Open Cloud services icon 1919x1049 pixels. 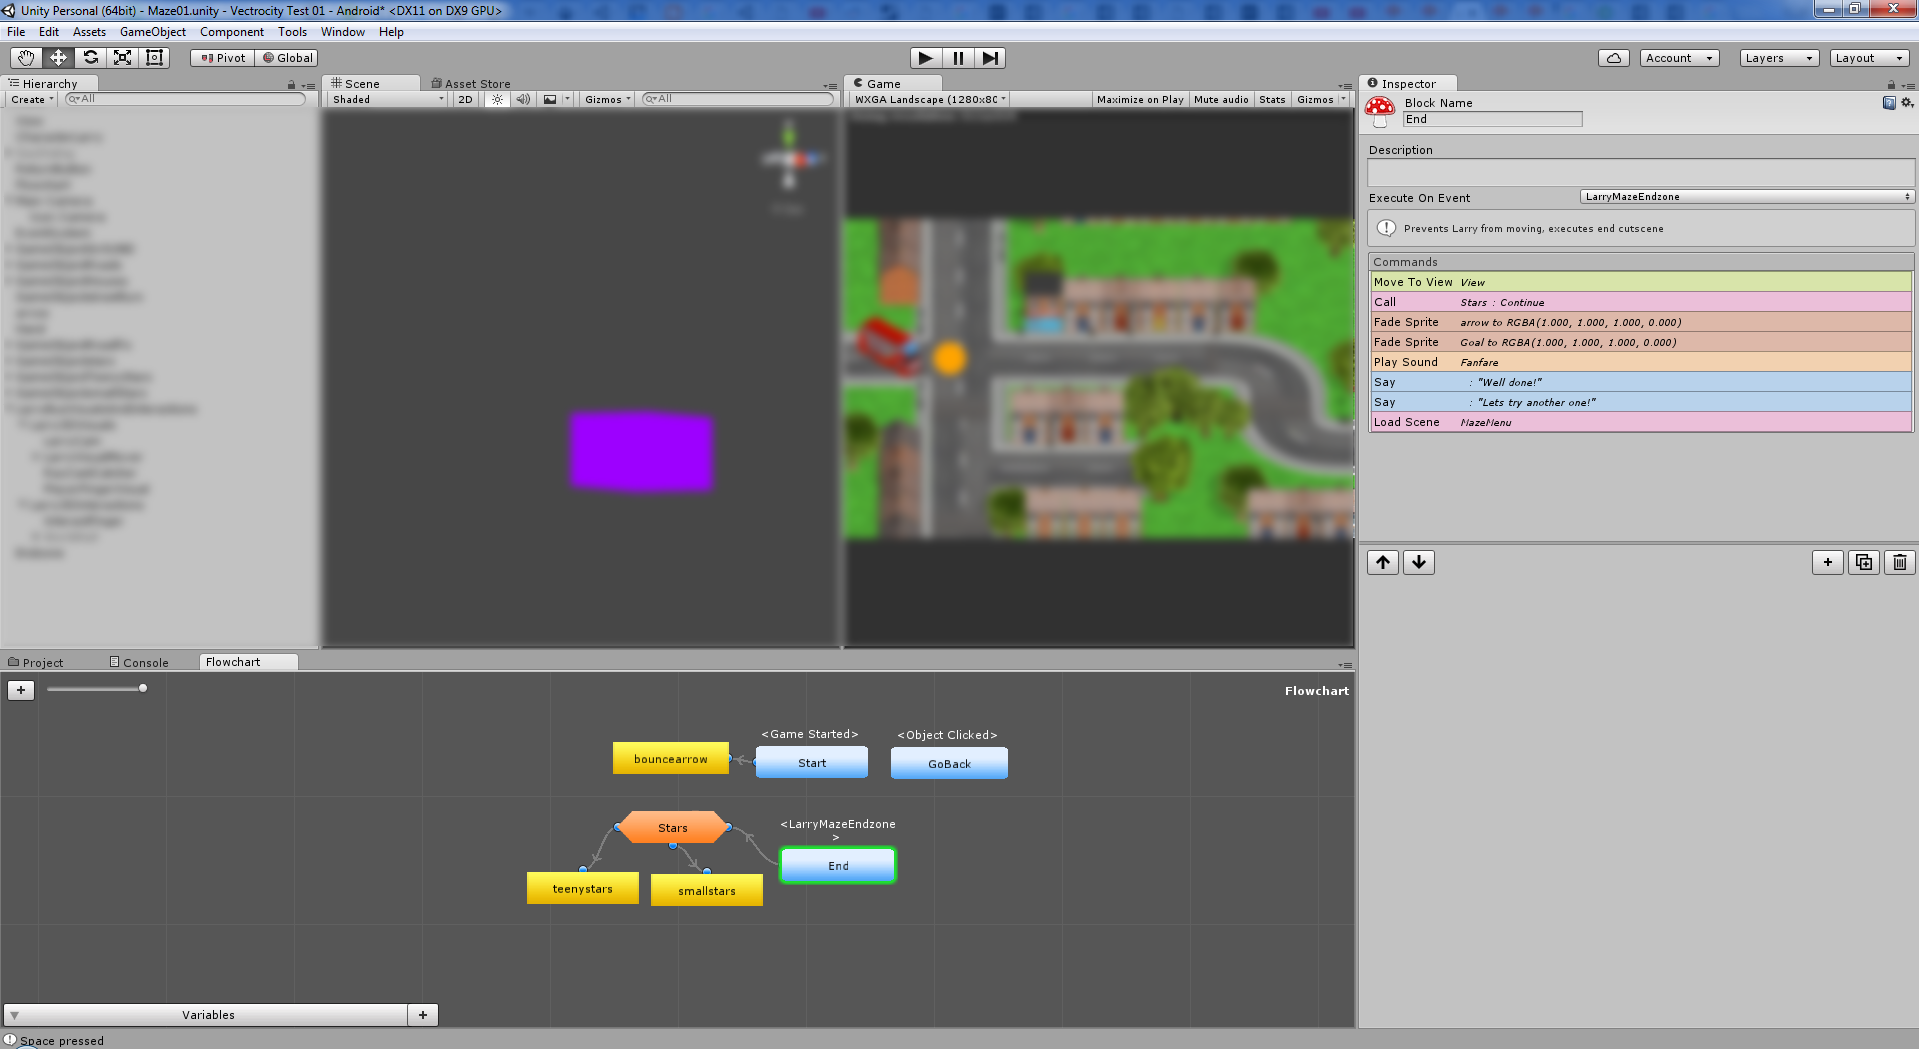[1613, 58]
